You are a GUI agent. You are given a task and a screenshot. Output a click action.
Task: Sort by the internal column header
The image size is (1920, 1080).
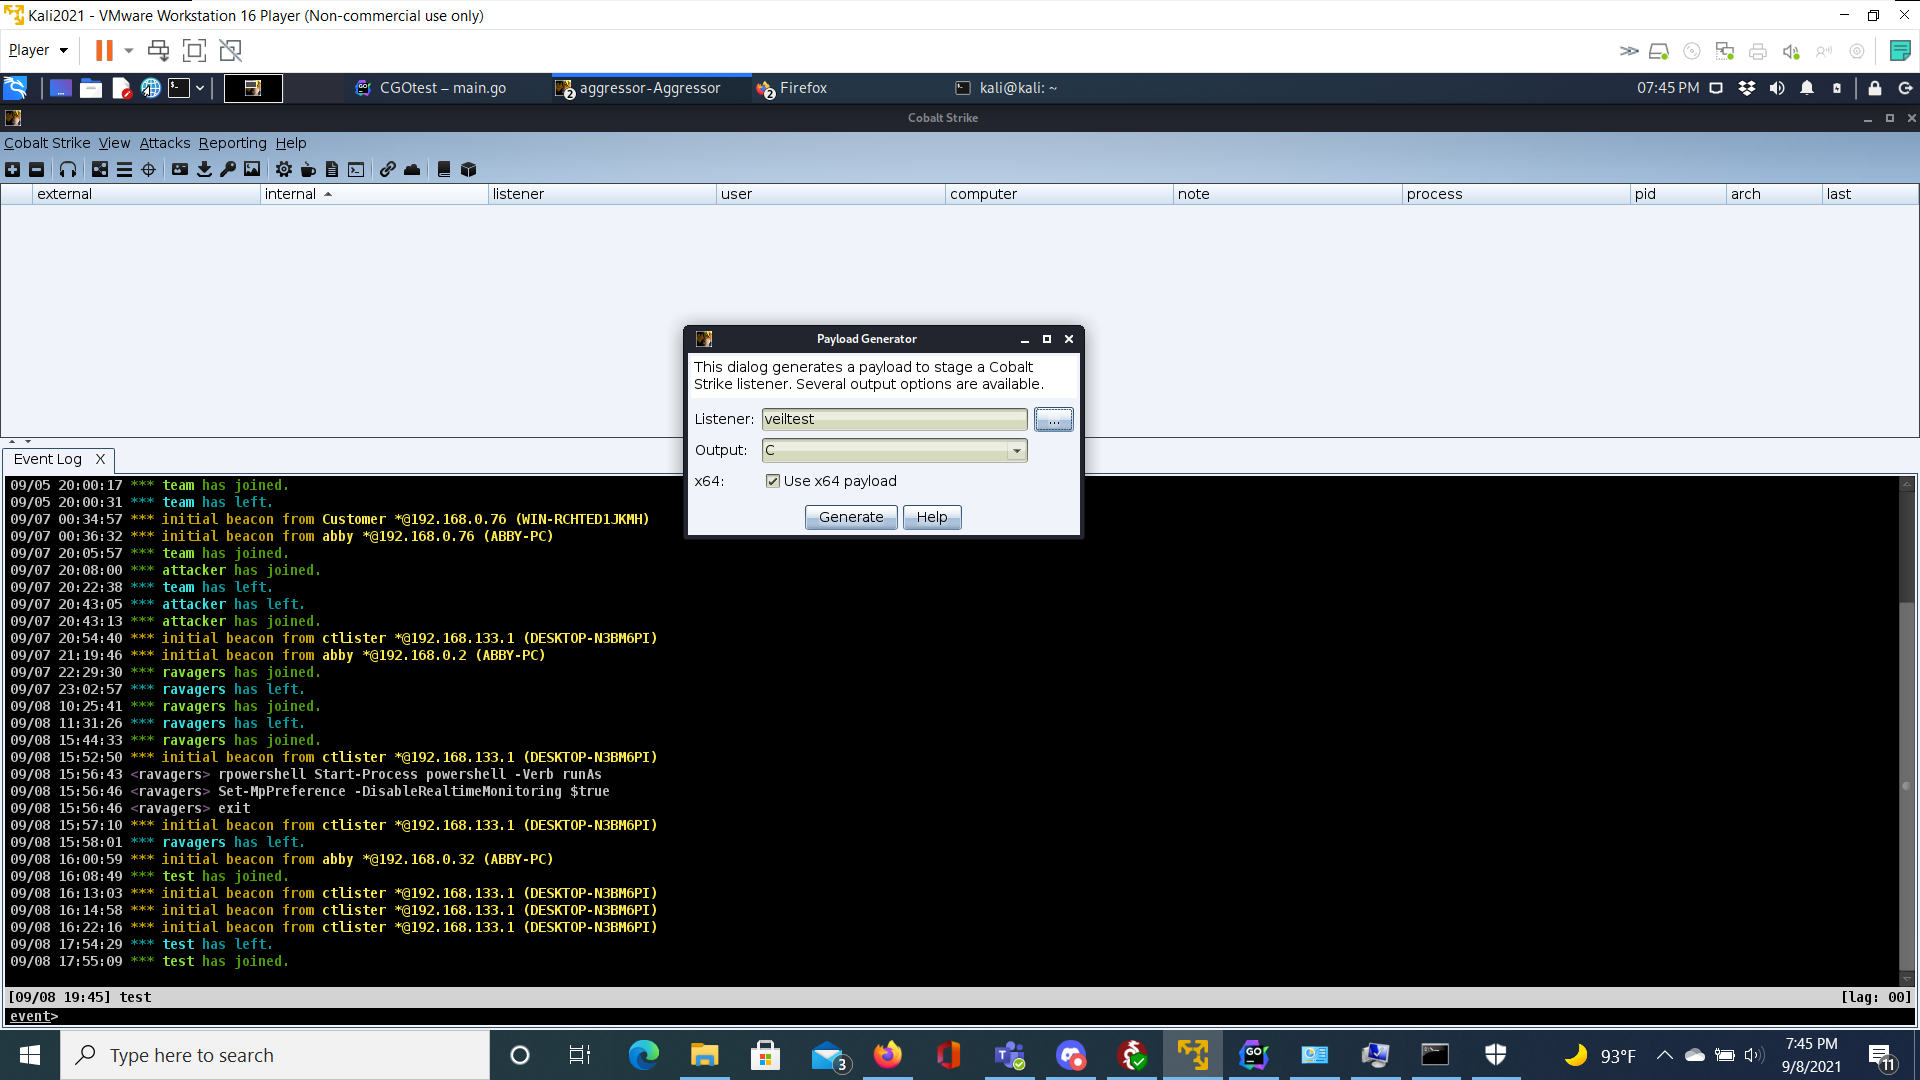pyautogui.click(x=290, y=194)
